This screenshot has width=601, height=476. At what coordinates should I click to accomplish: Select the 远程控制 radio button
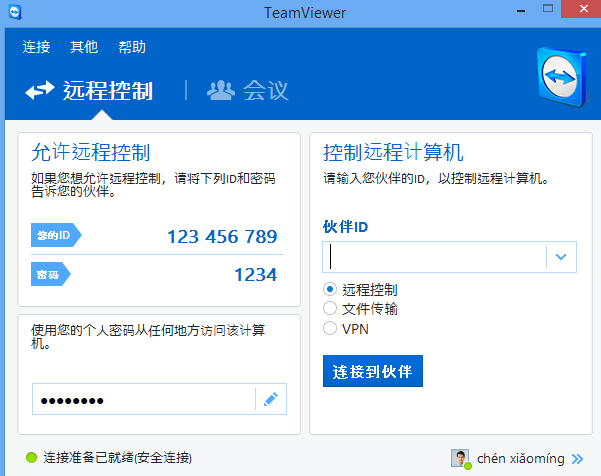330,289
